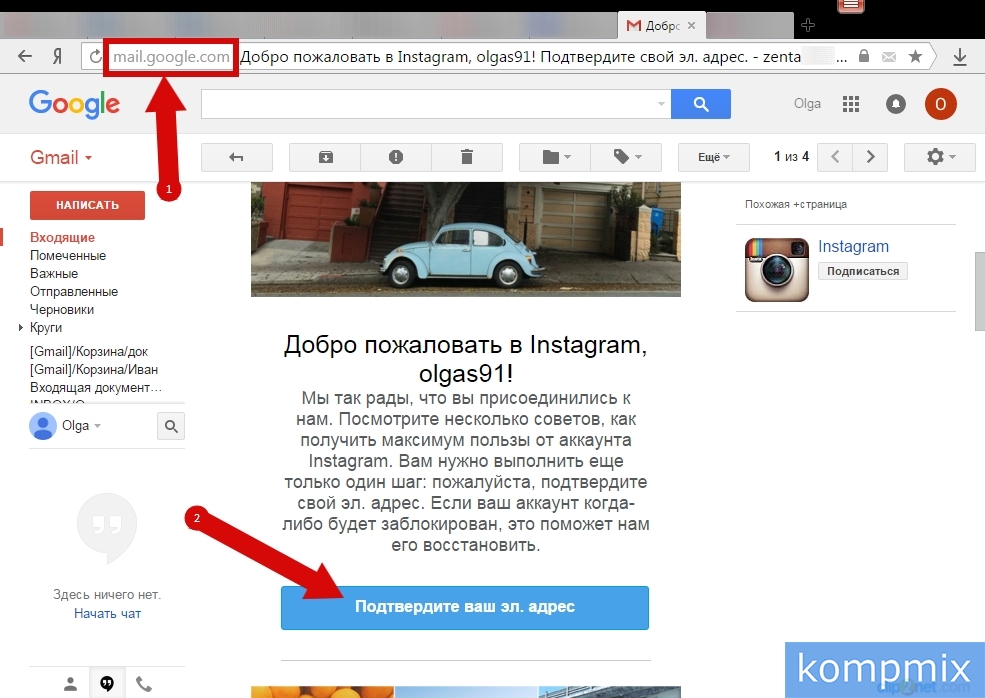
Task: Open a new browser tab with the plus
Action: (x=808, y=25)
